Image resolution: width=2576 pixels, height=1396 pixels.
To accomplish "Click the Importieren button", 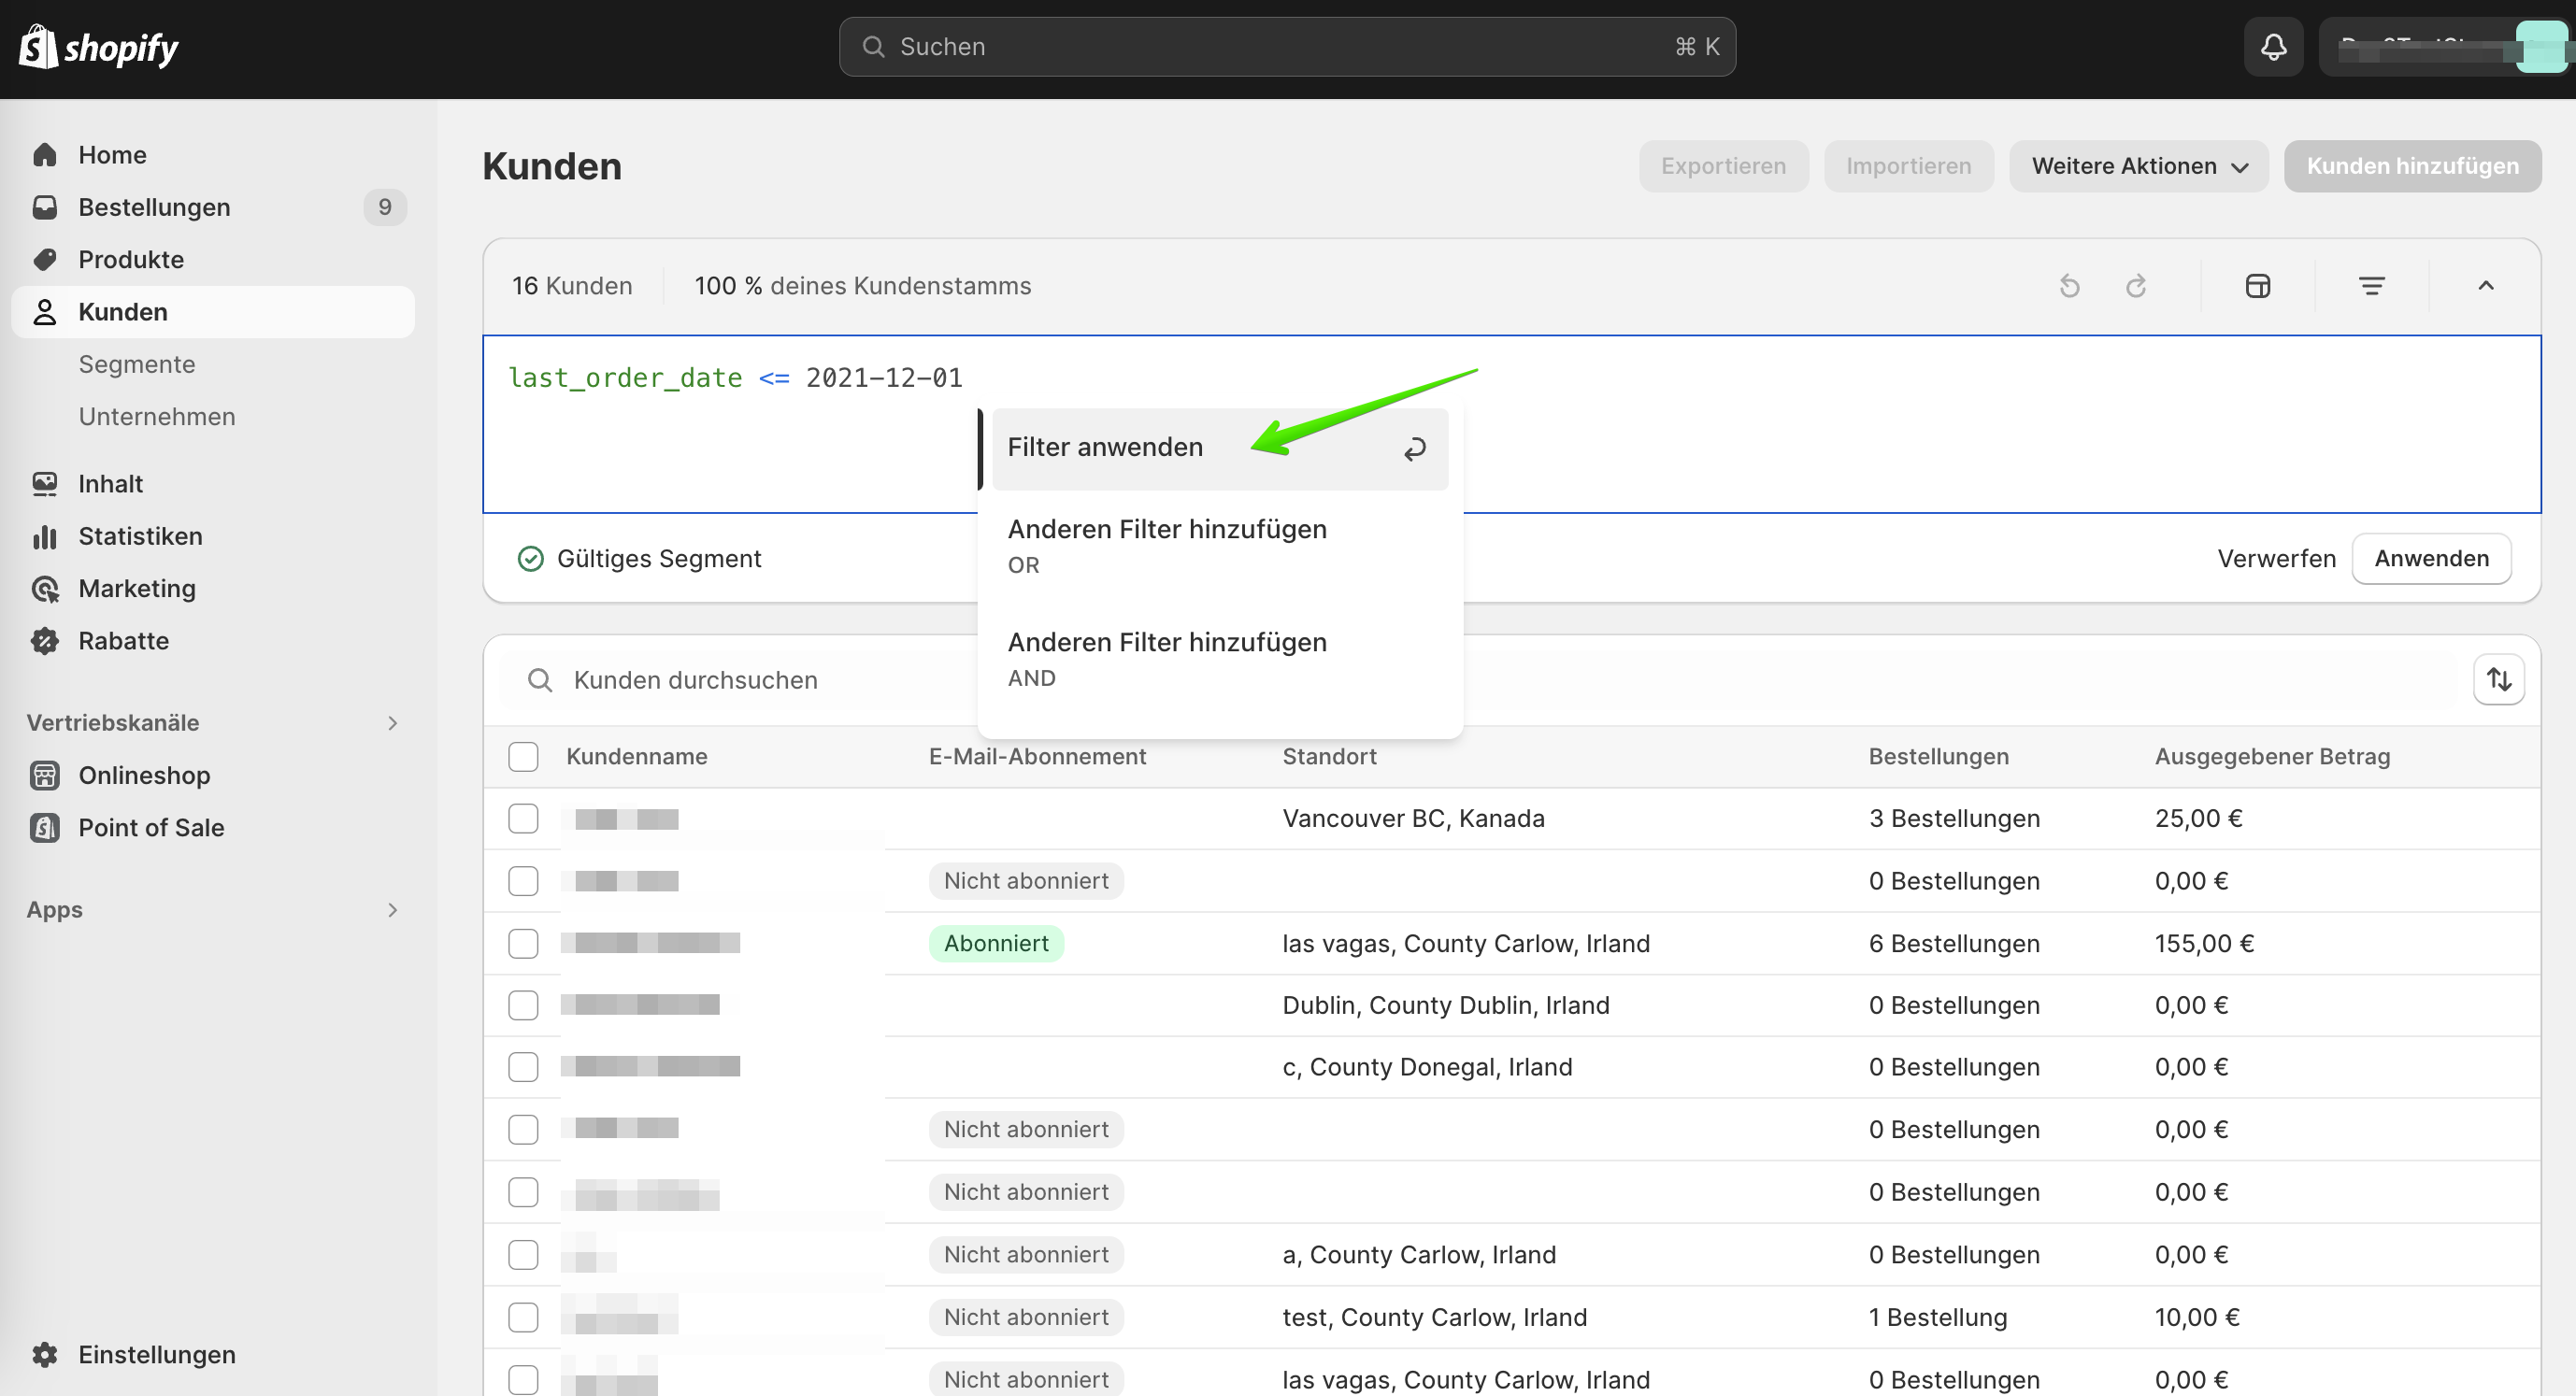I will (1909, 166).
